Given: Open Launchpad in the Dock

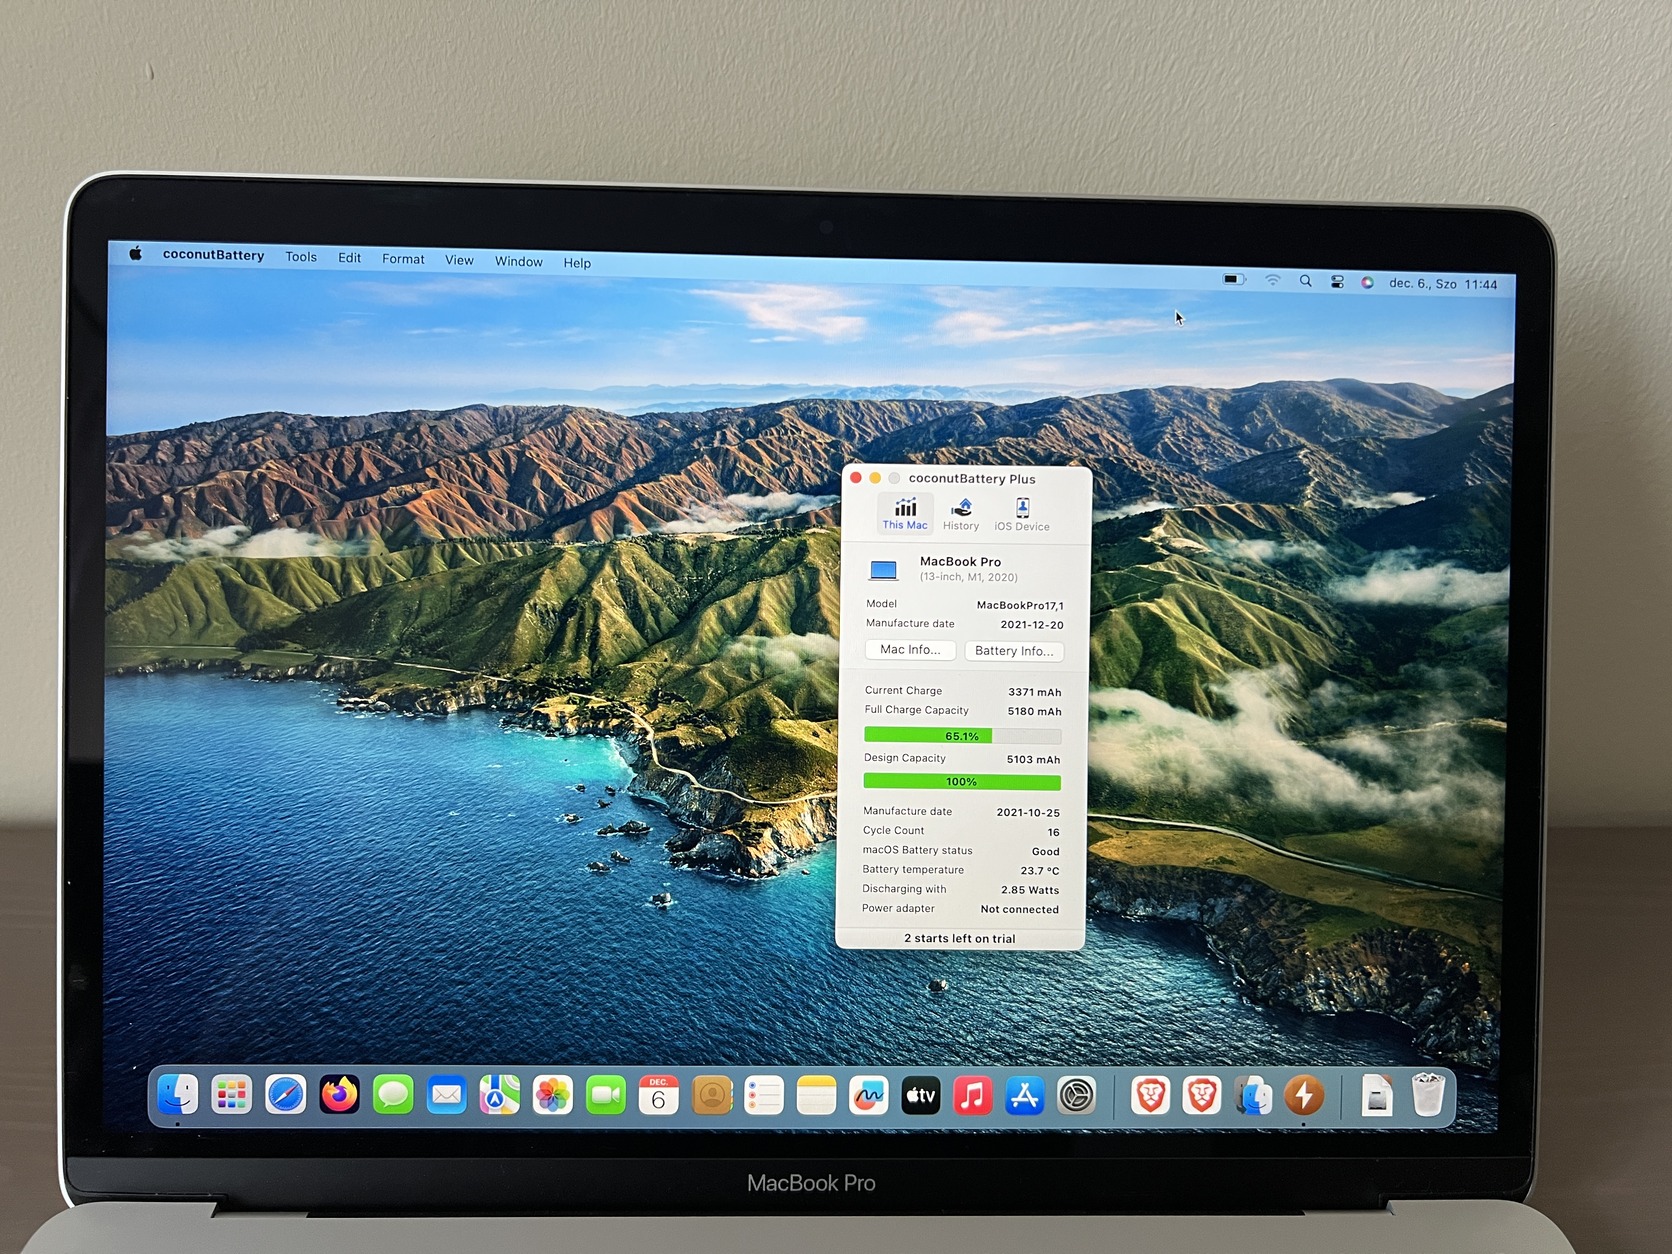Looking at the screenshot, I should pyautogui.click(x=232, y=1095).
